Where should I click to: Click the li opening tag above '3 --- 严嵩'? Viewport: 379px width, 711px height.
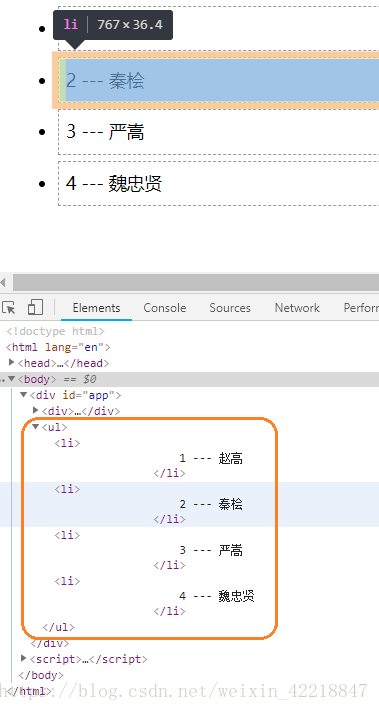pyautogui.click(x=67, y=535)
